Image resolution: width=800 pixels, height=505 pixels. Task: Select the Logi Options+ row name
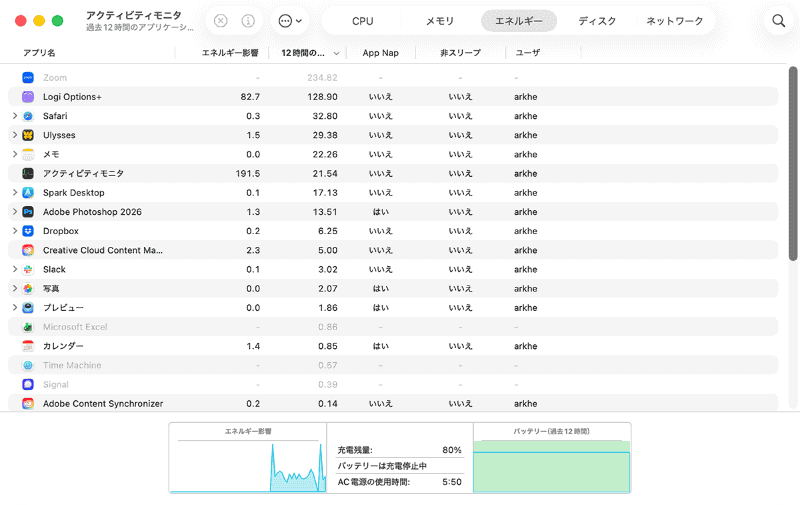[x=72, y=97]
